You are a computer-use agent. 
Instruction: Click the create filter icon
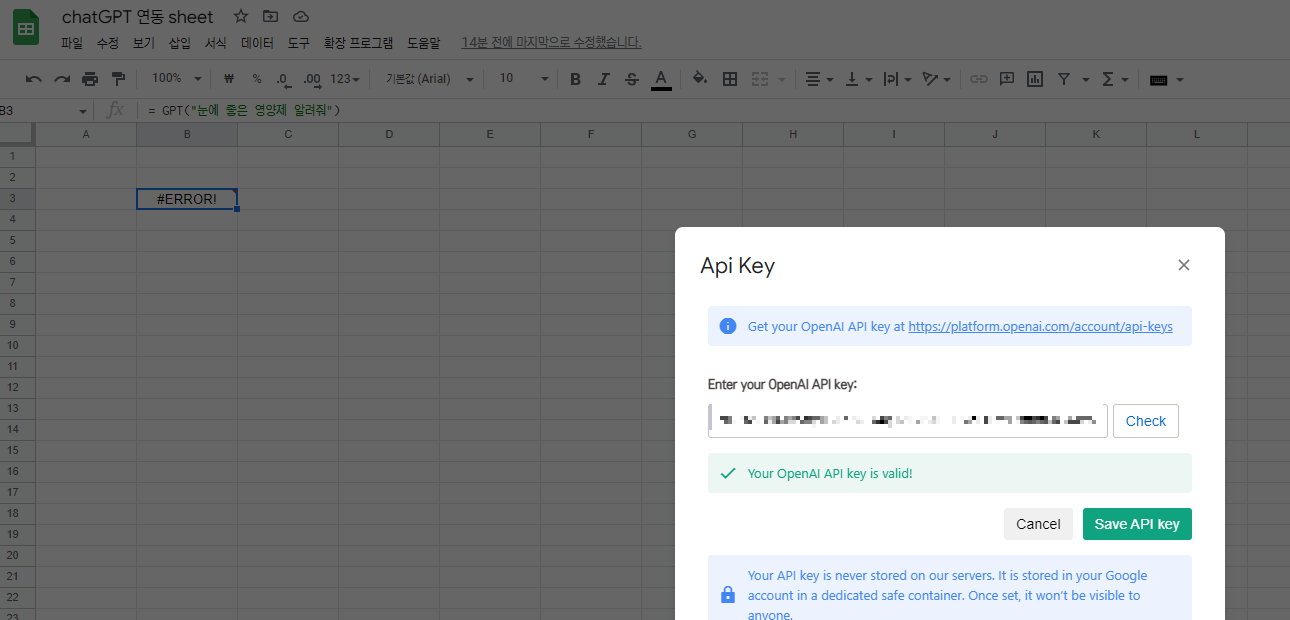[x=1064, y=79]
